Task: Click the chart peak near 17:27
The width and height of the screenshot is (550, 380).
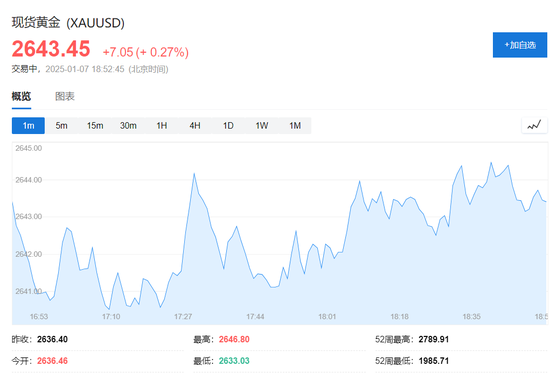Action: (194, 173)
